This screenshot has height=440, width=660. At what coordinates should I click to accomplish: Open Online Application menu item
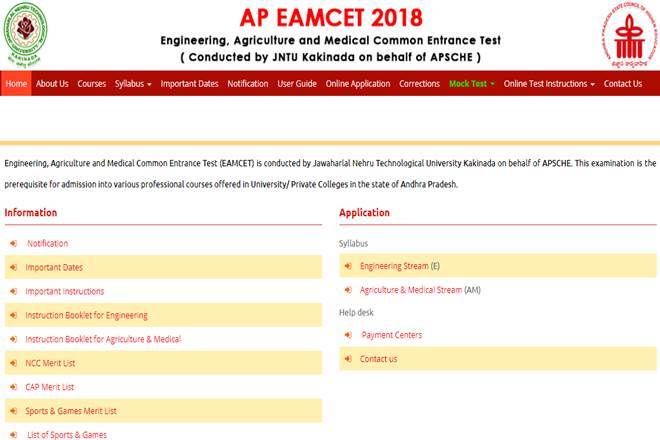coord(358,84)
